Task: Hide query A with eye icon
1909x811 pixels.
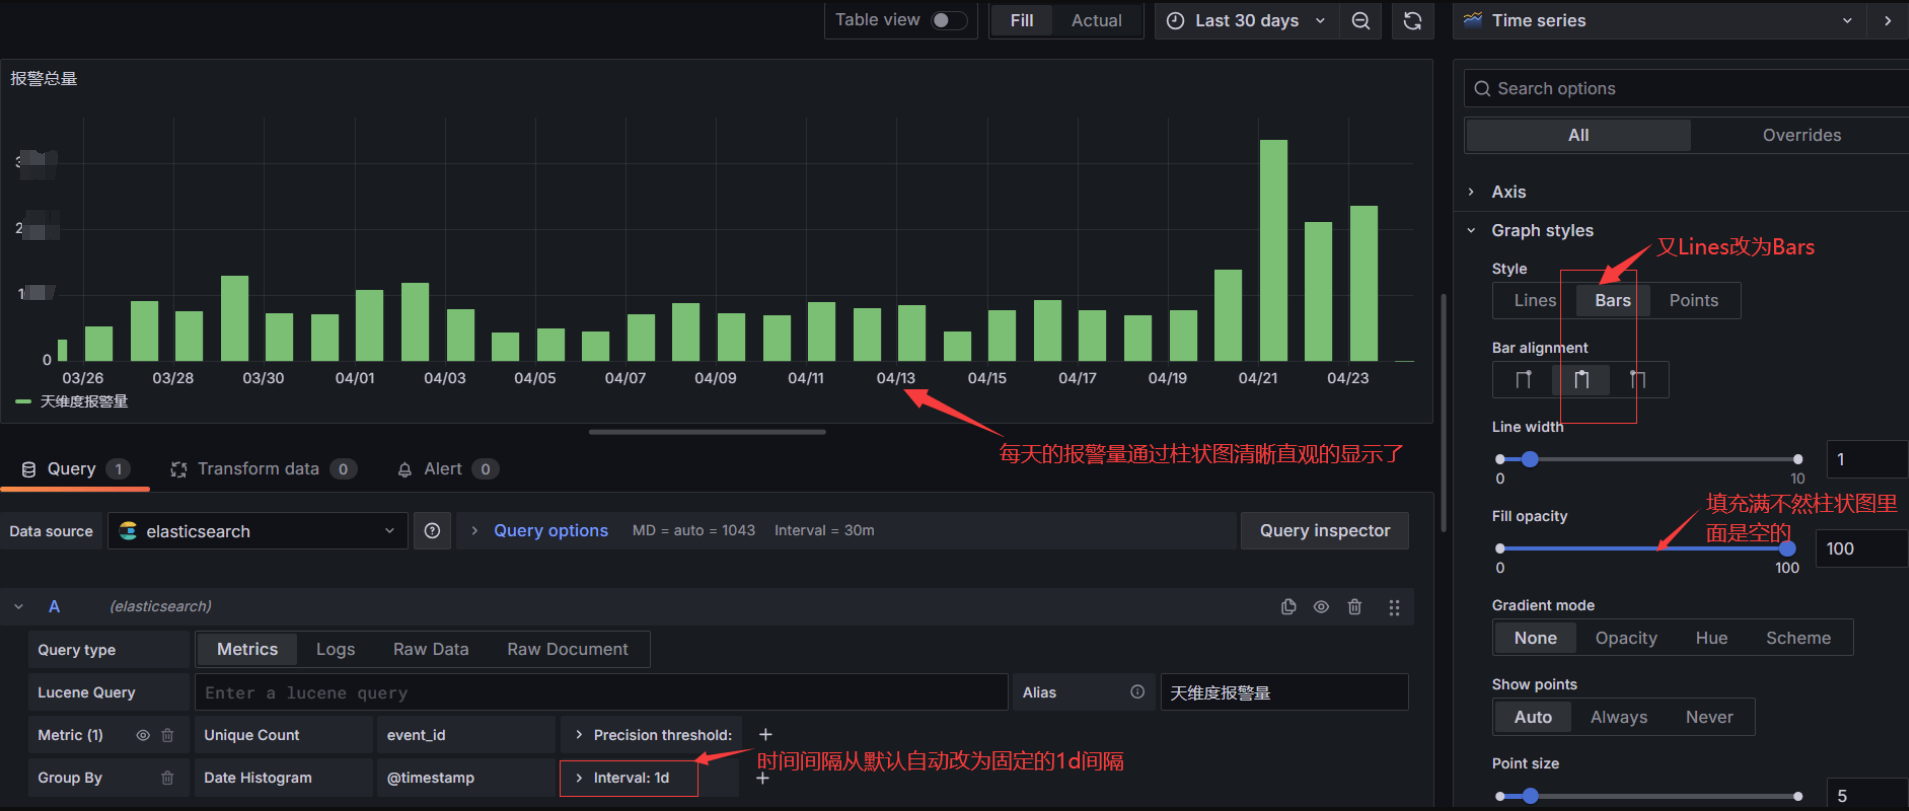Action: click(1321, 607)
